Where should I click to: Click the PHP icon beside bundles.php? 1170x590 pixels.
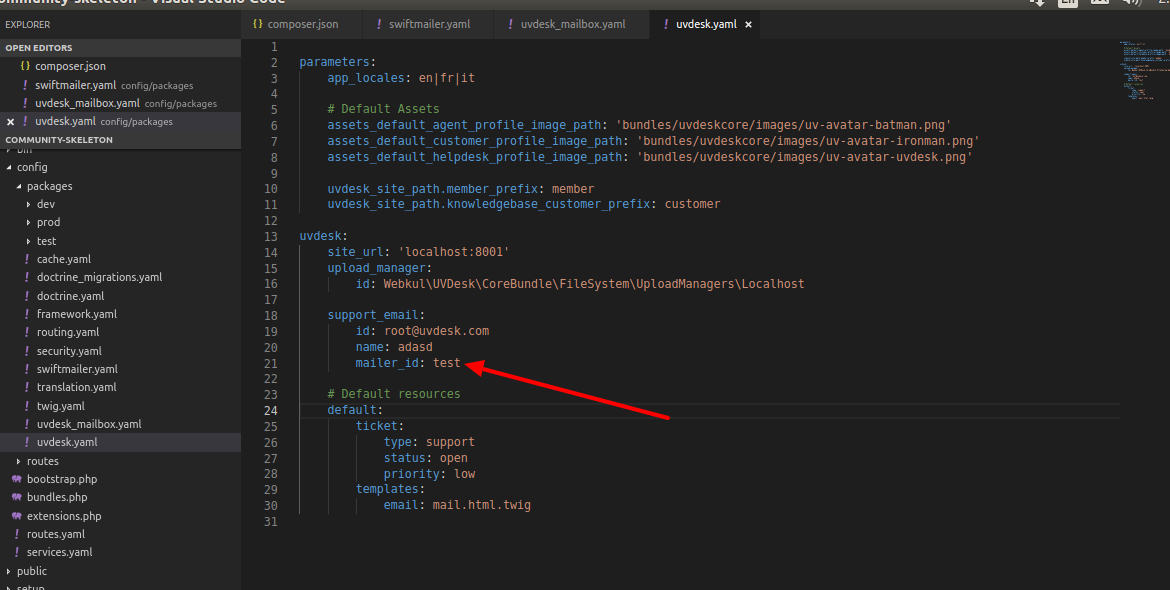[17, 497]
